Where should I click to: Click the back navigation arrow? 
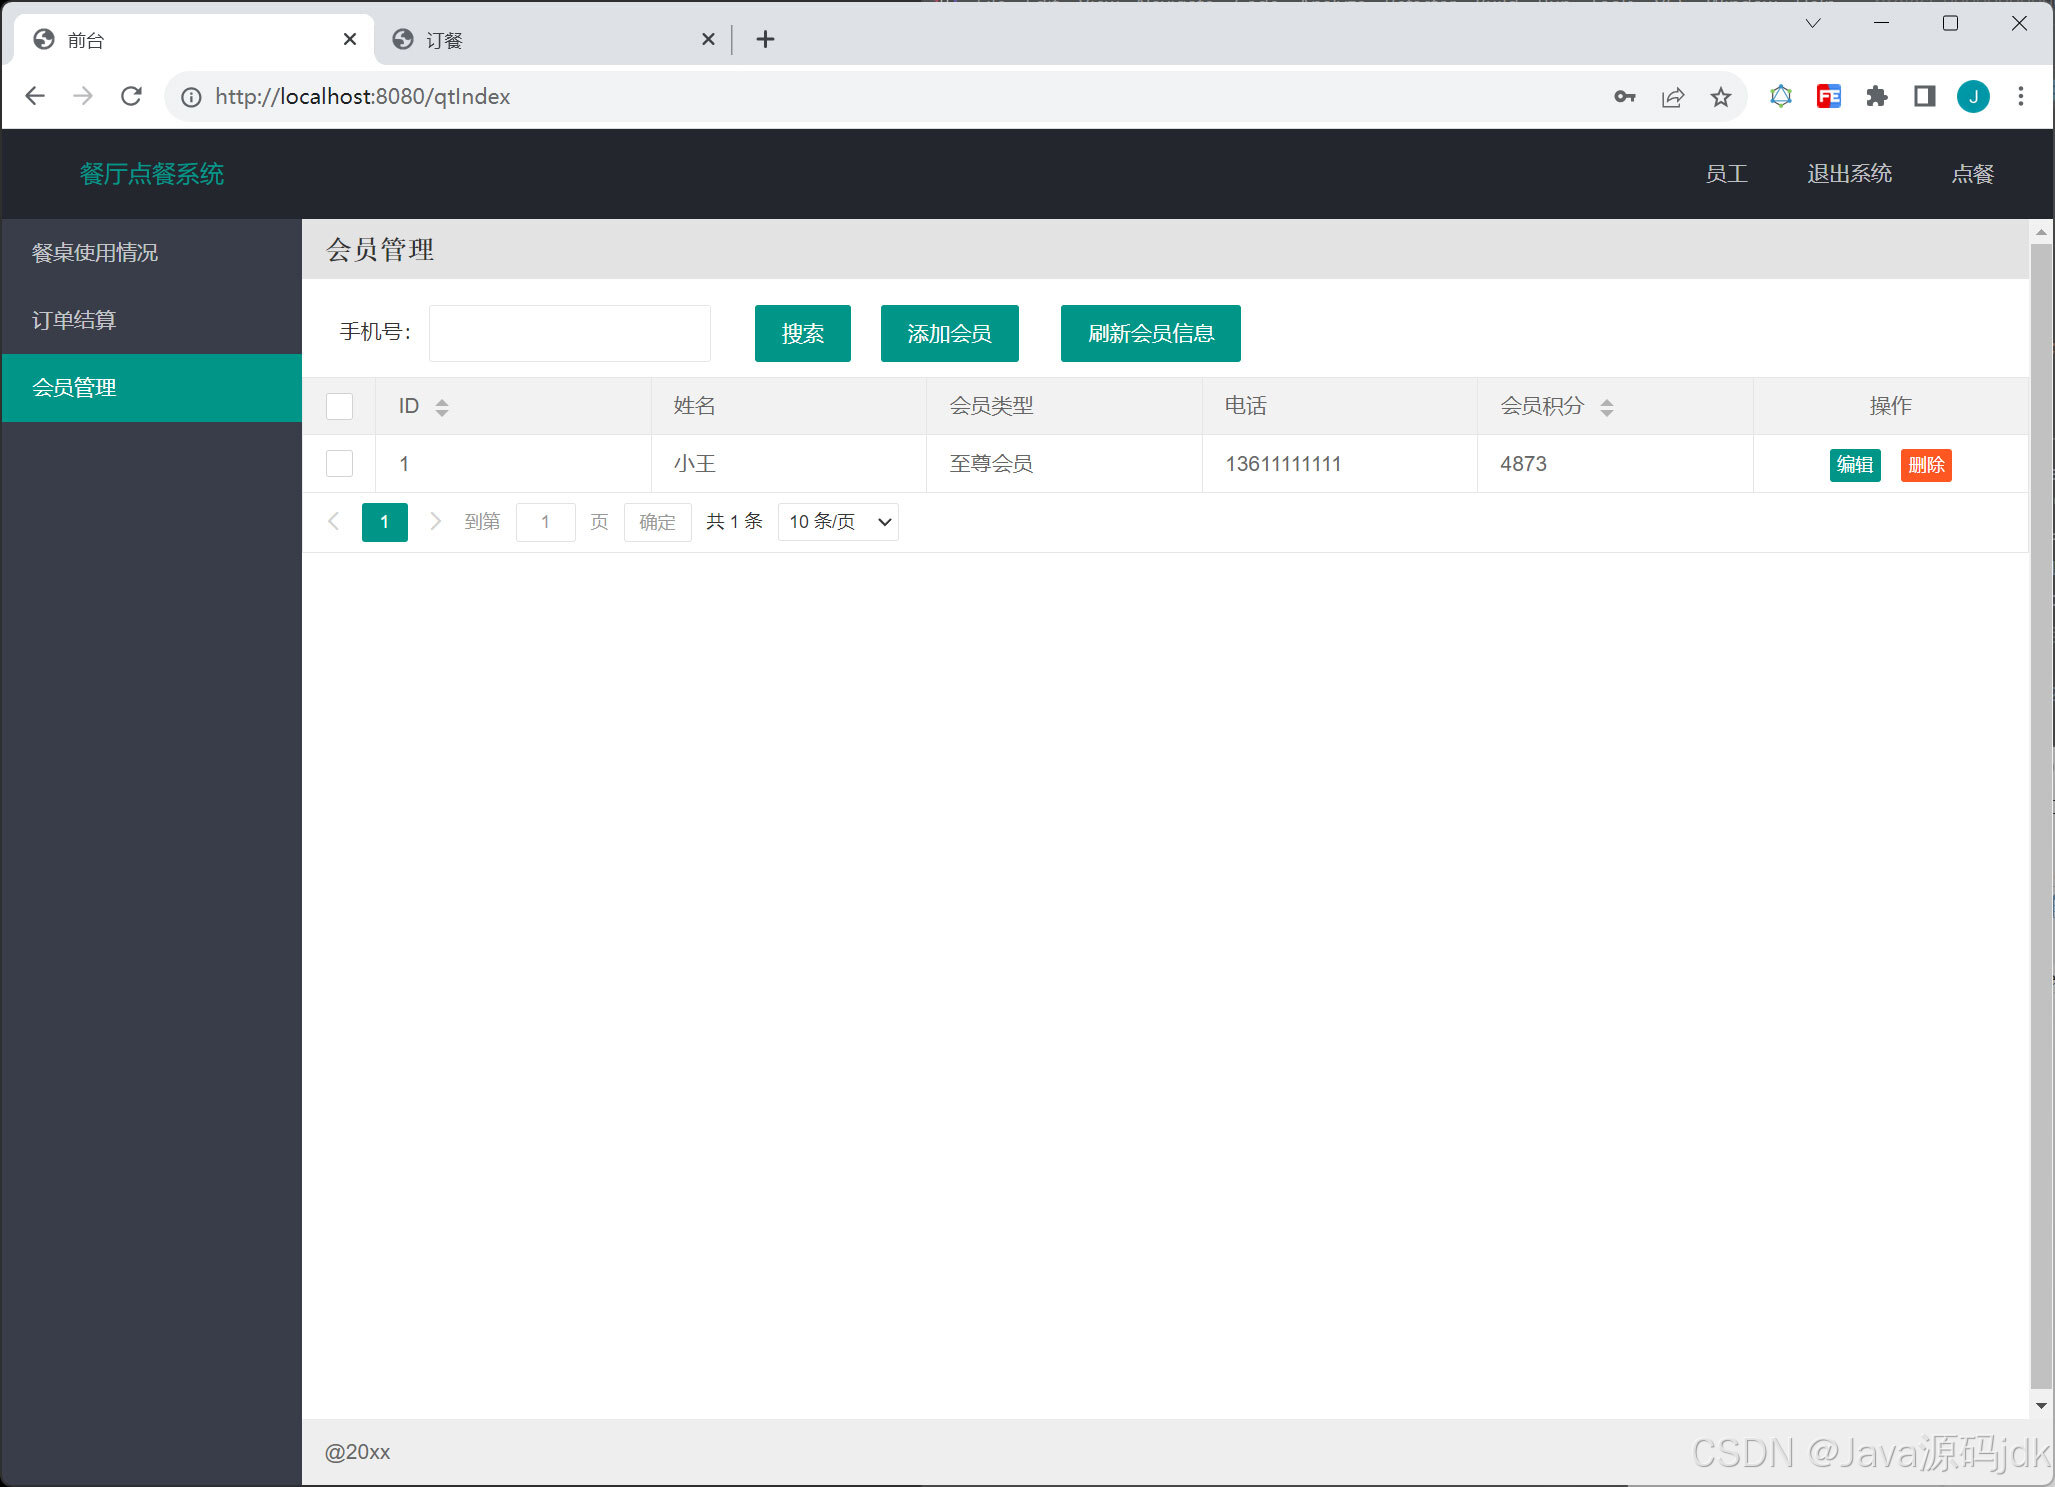click(35, 96)
